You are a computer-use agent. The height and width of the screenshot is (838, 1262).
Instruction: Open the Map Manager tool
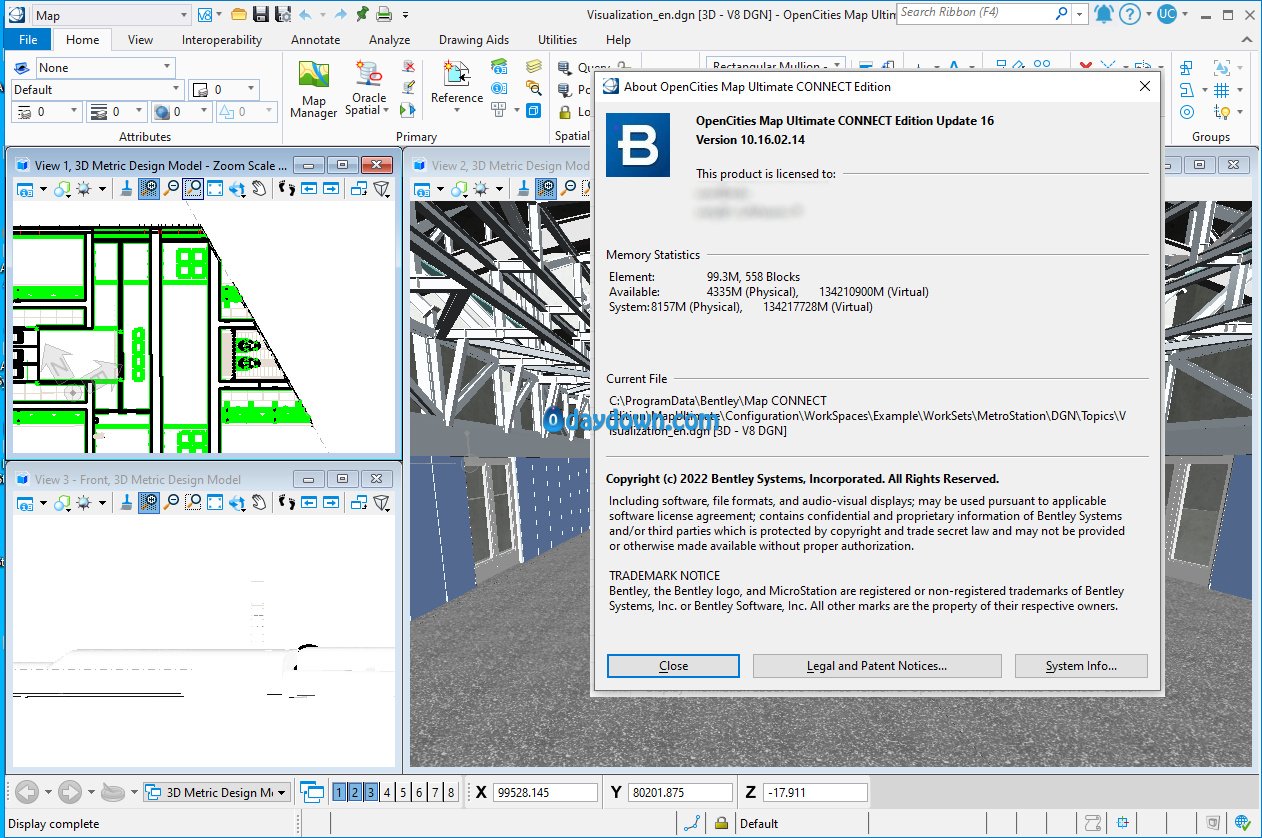pos(314,89)
